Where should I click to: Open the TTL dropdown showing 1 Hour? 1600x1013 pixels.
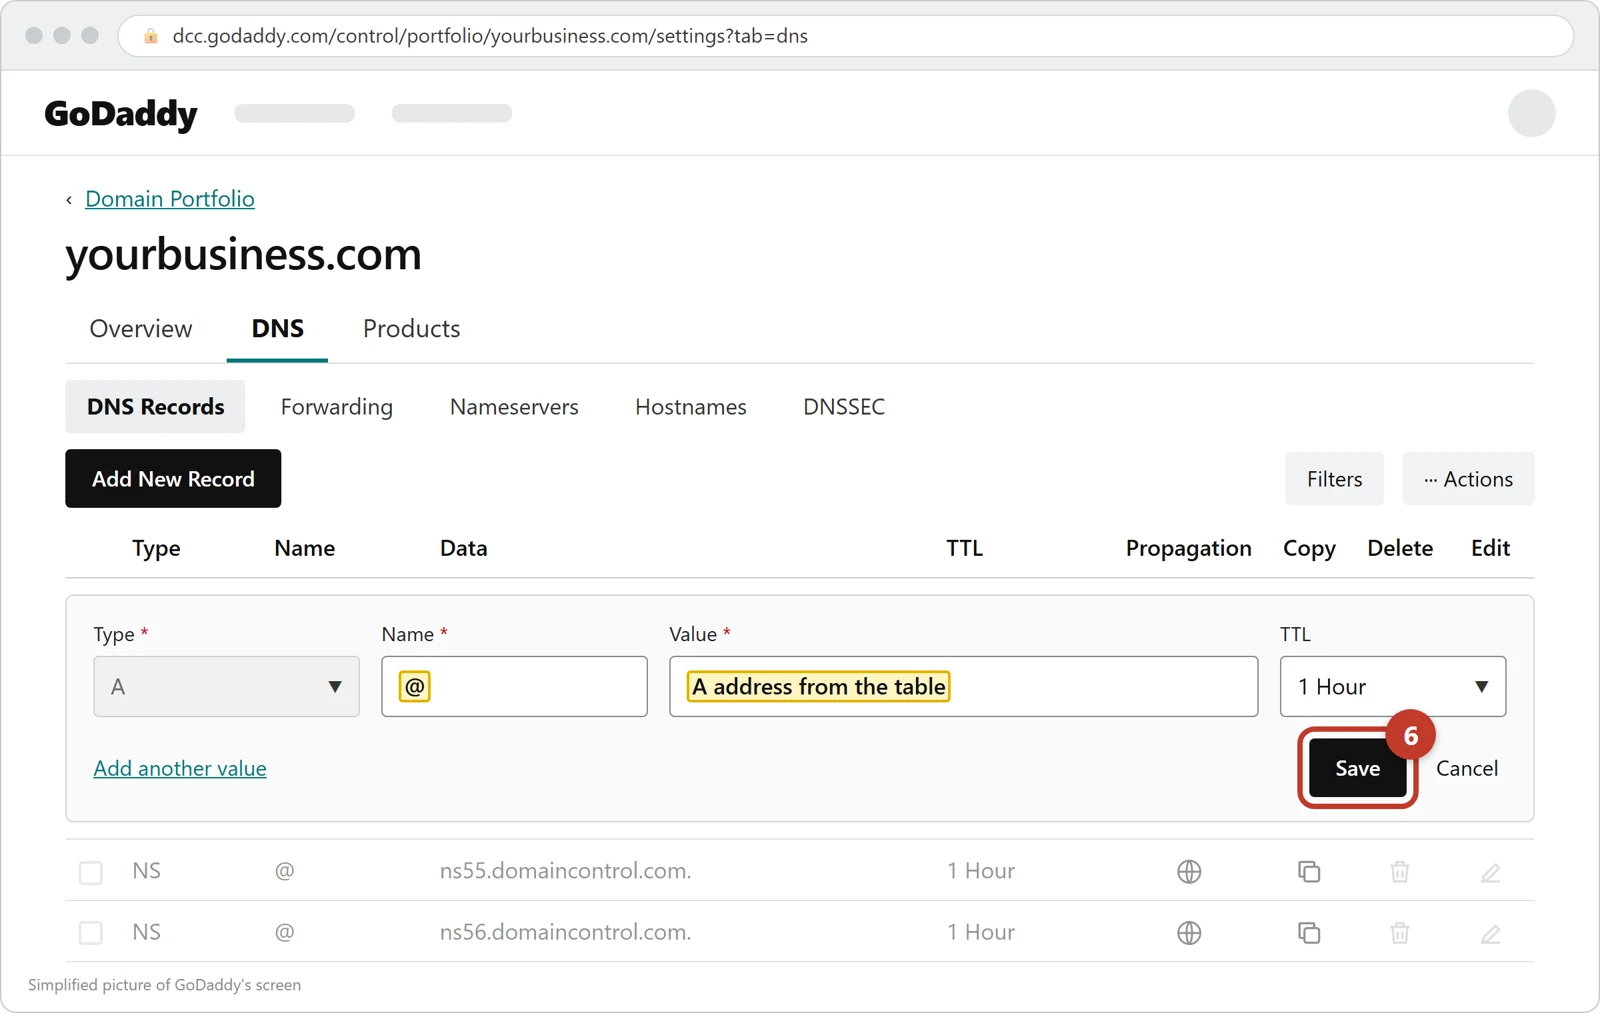(x=1393, y=686)
